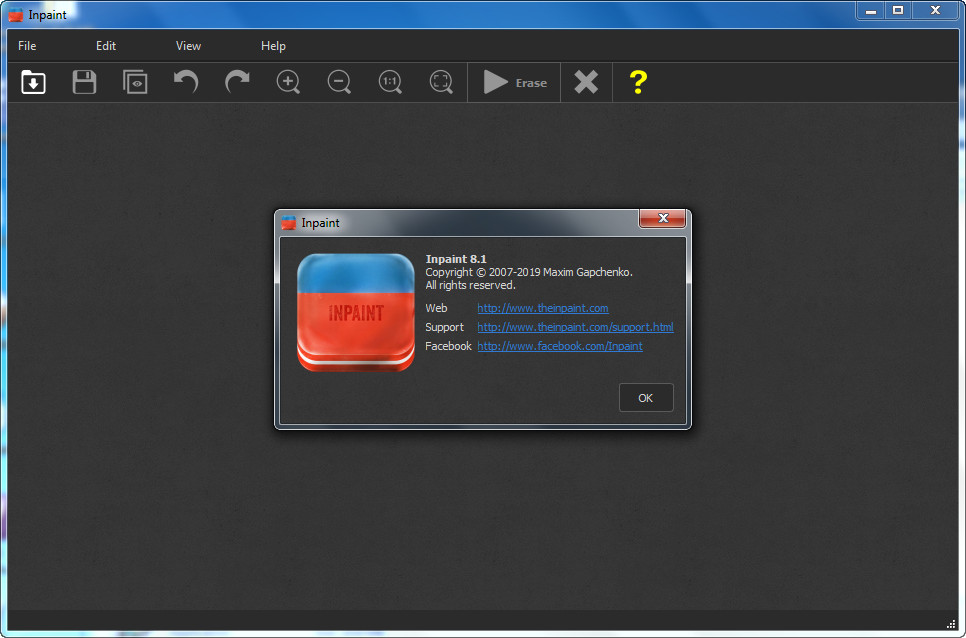This screenshot has height=638, width=966.
Task: Visit the theinpaint.com web link
Action: 543,308
